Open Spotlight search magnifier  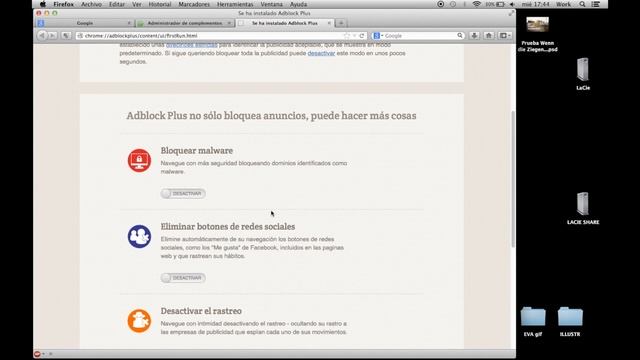point(582,4)
